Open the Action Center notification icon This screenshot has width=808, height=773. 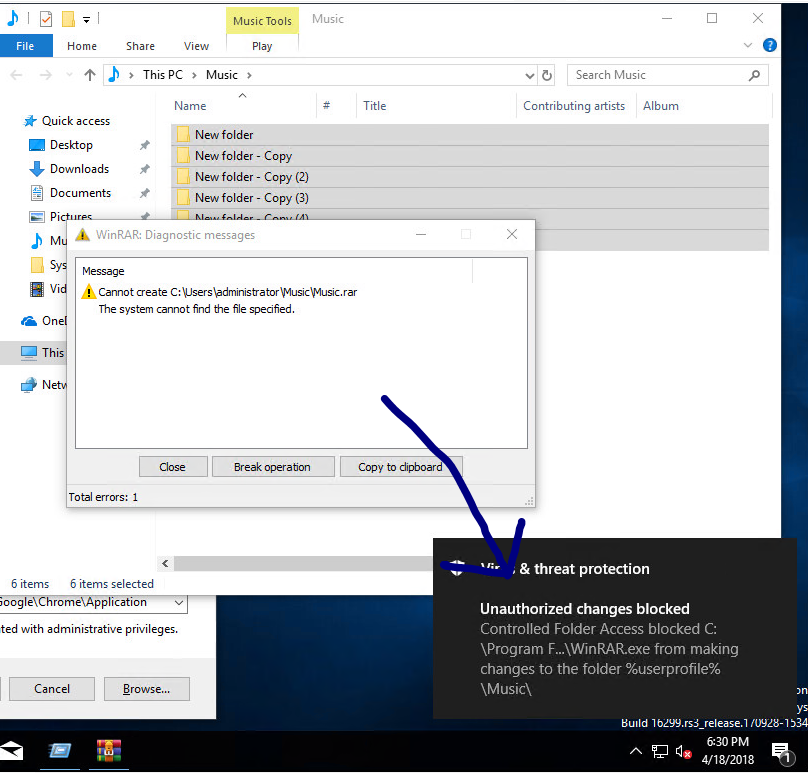pos(781,752)
